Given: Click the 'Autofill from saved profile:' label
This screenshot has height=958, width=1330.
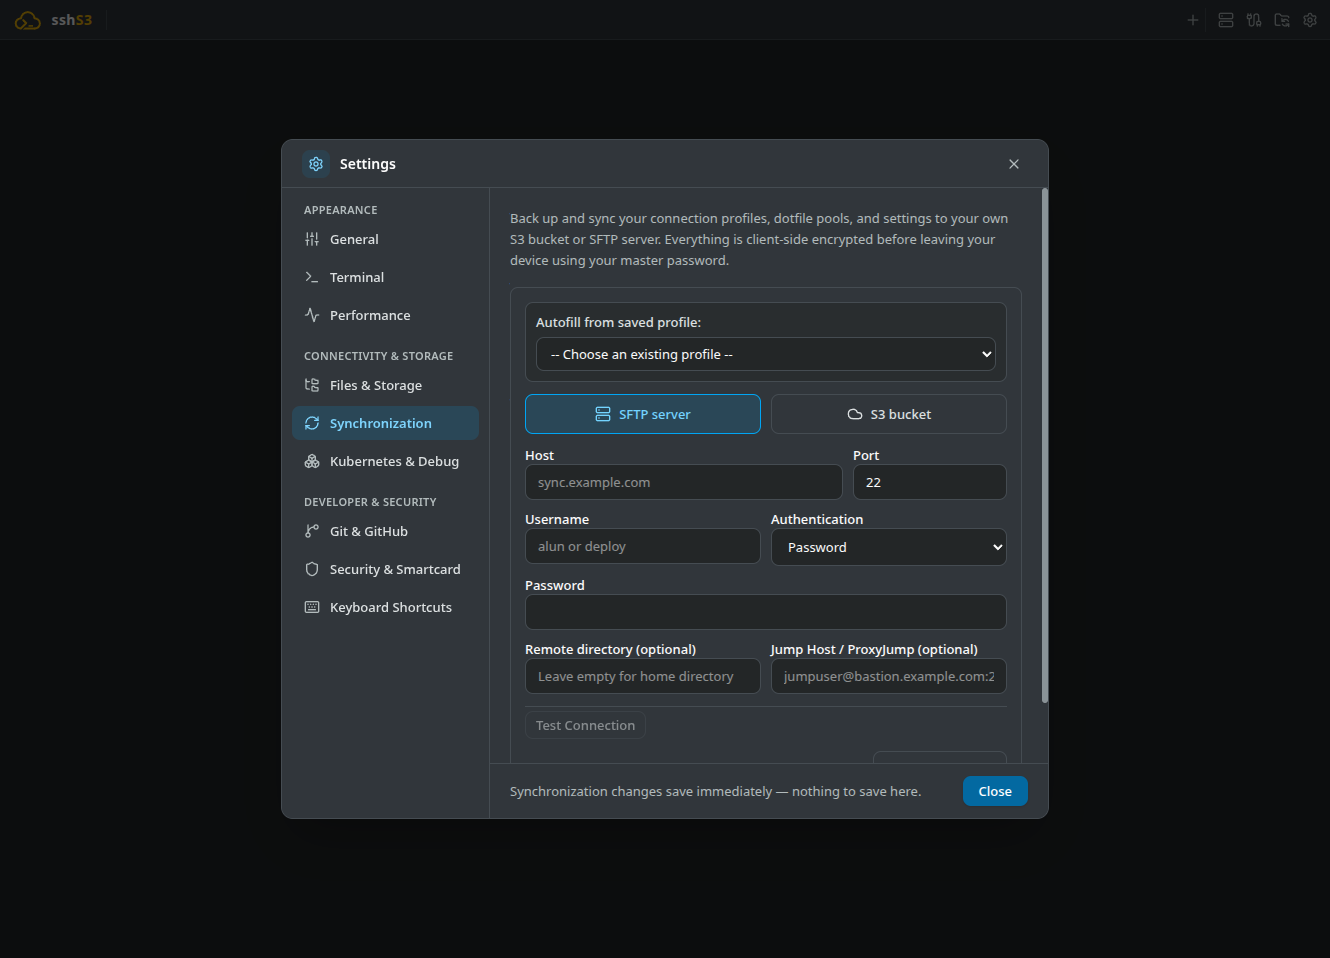Looking at the screenshot, I should 618,322.
